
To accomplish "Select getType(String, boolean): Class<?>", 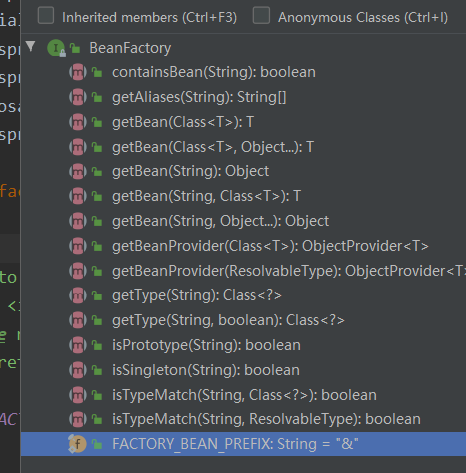I will coord(228,320).
